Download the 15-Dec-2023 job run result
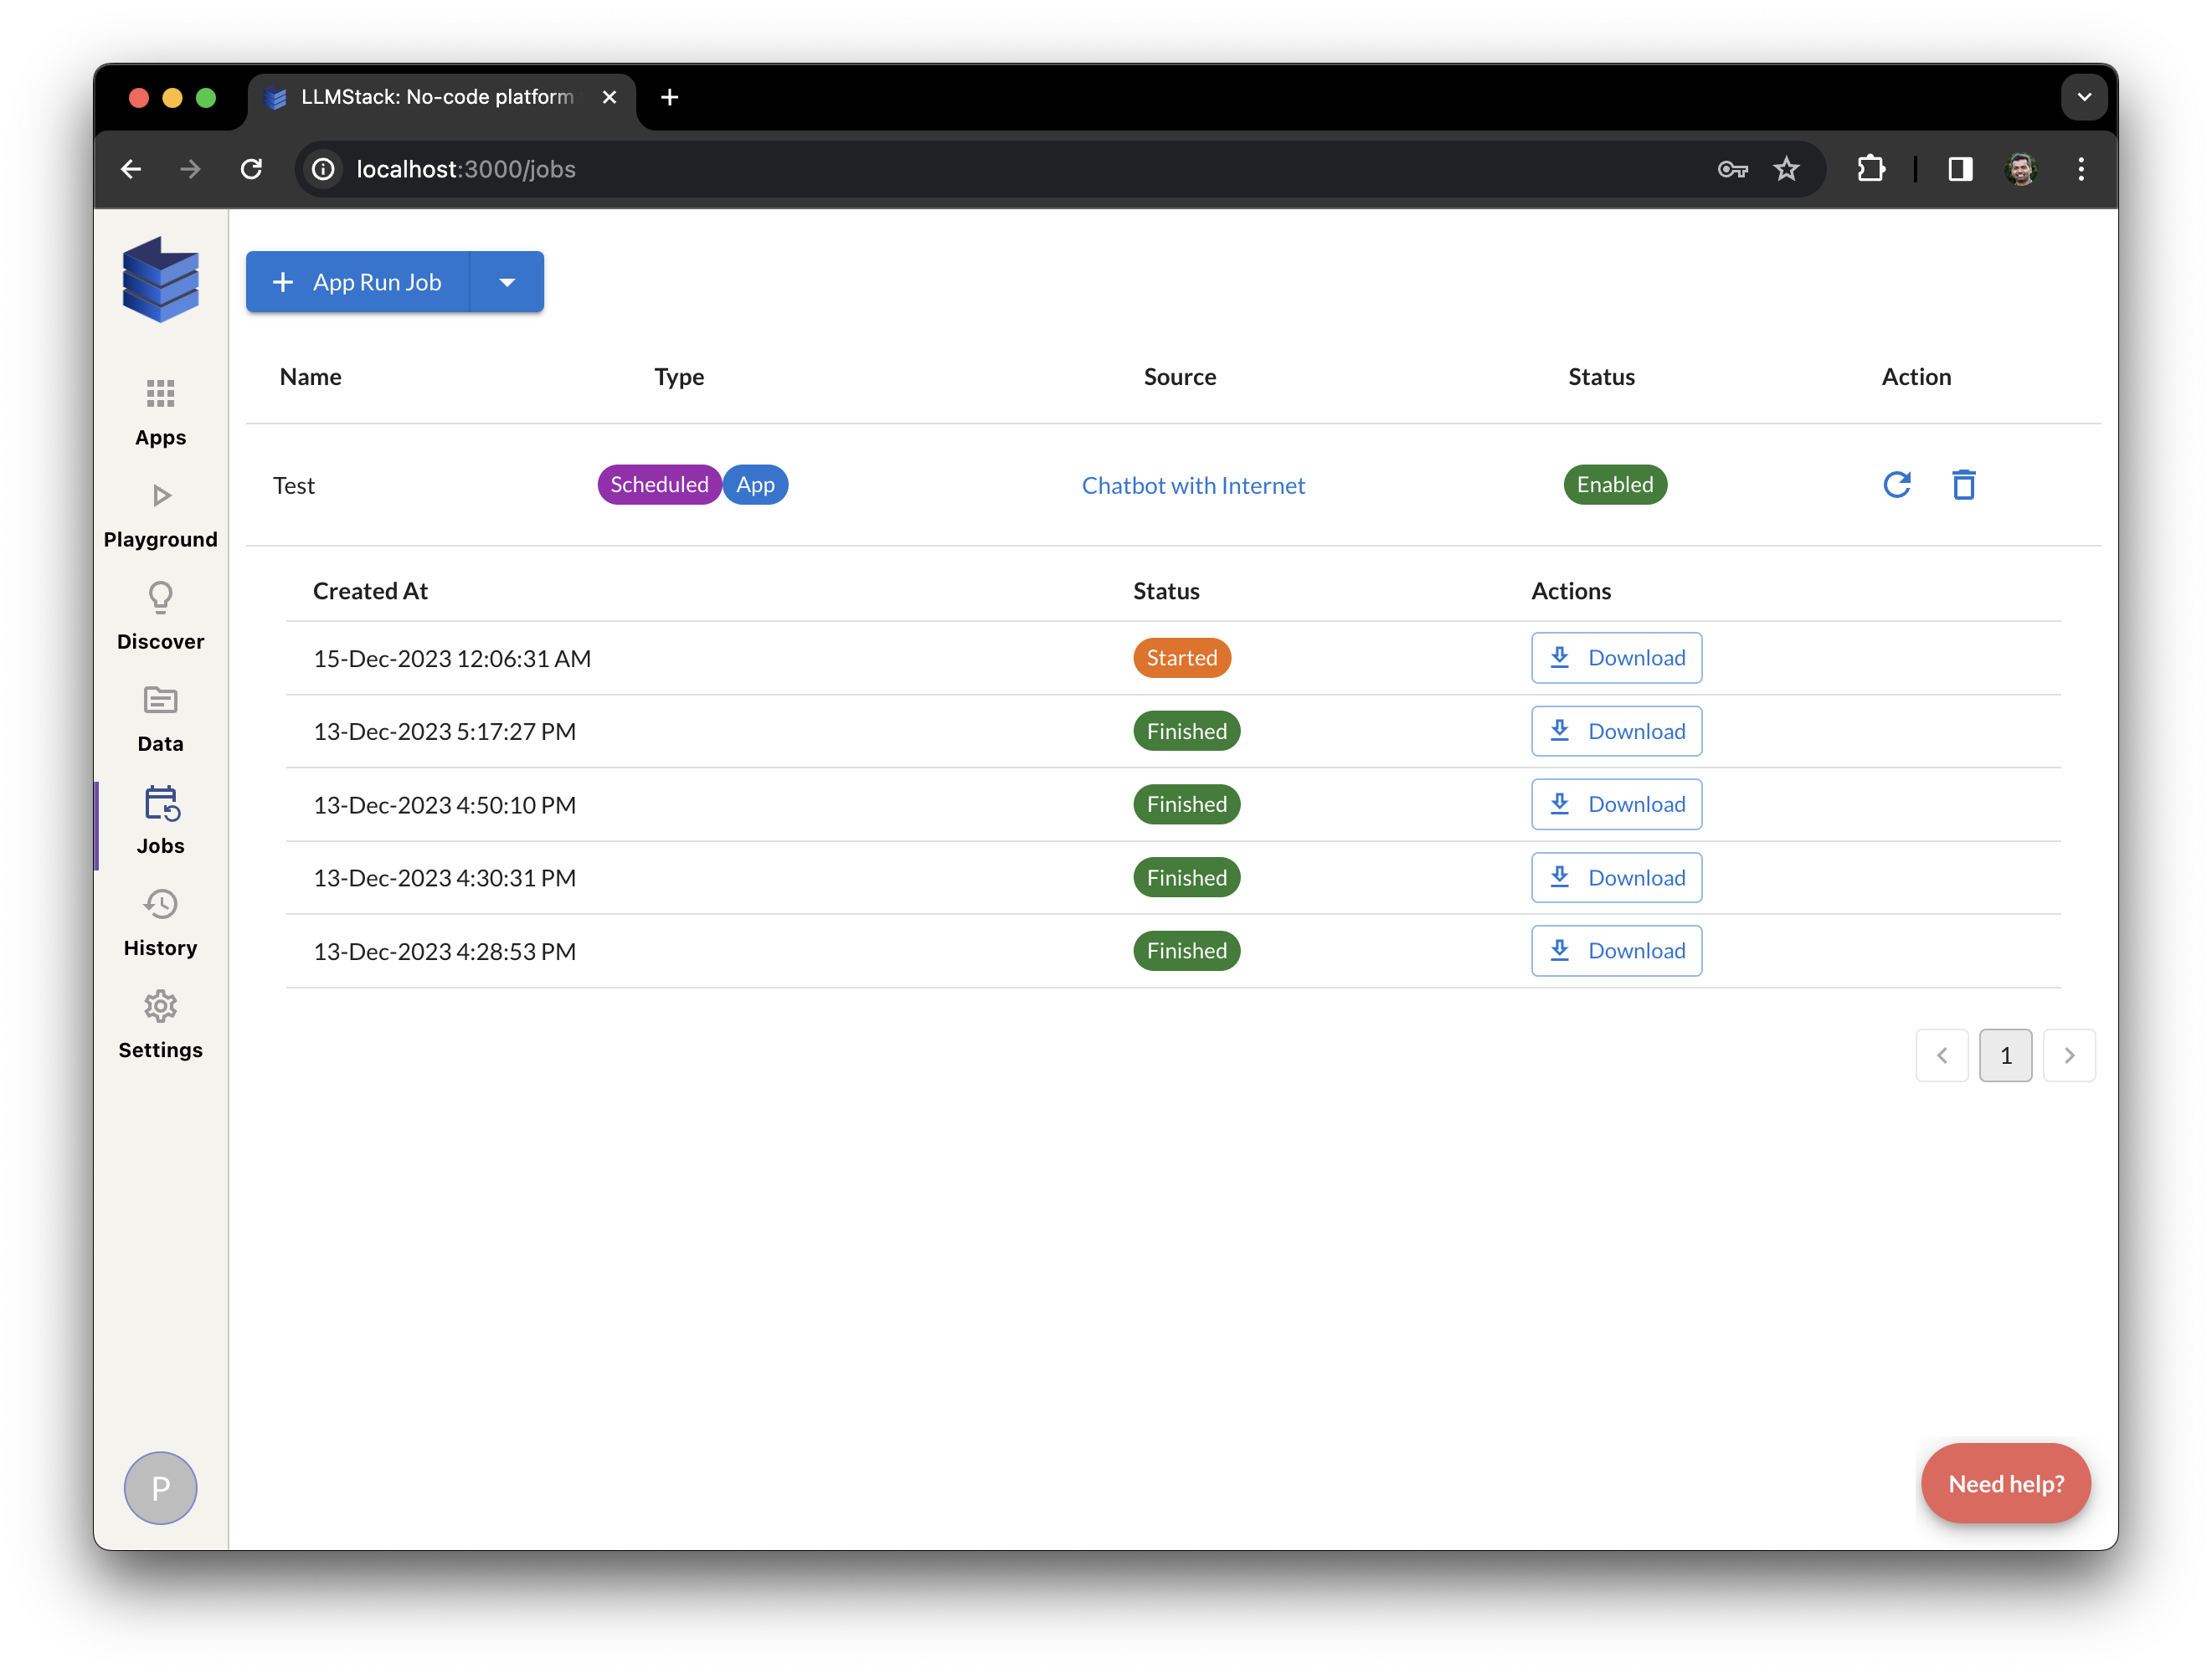Image resolution: width=2212 pixels, height=1674 pixels. [x=1616, y=657]
